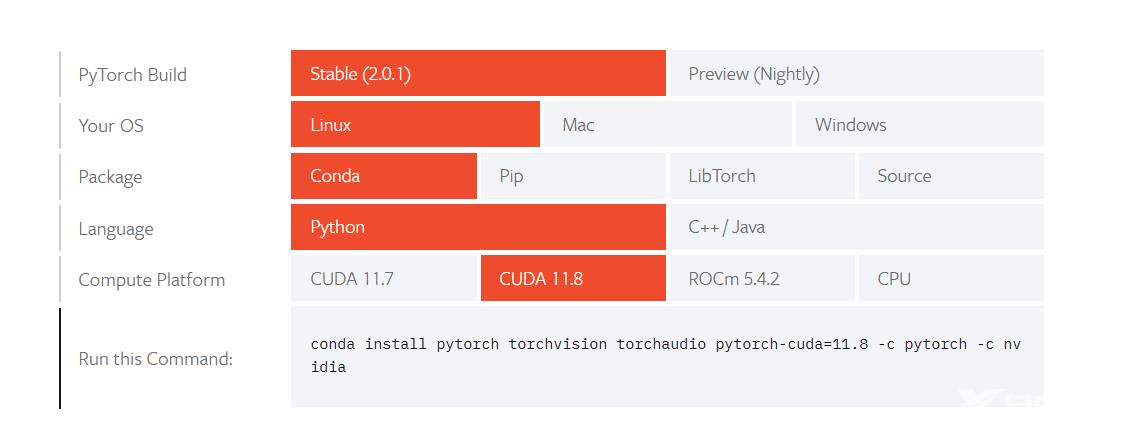Choose Windows as your OS
1139x446 pixels.
pos(919,125)
